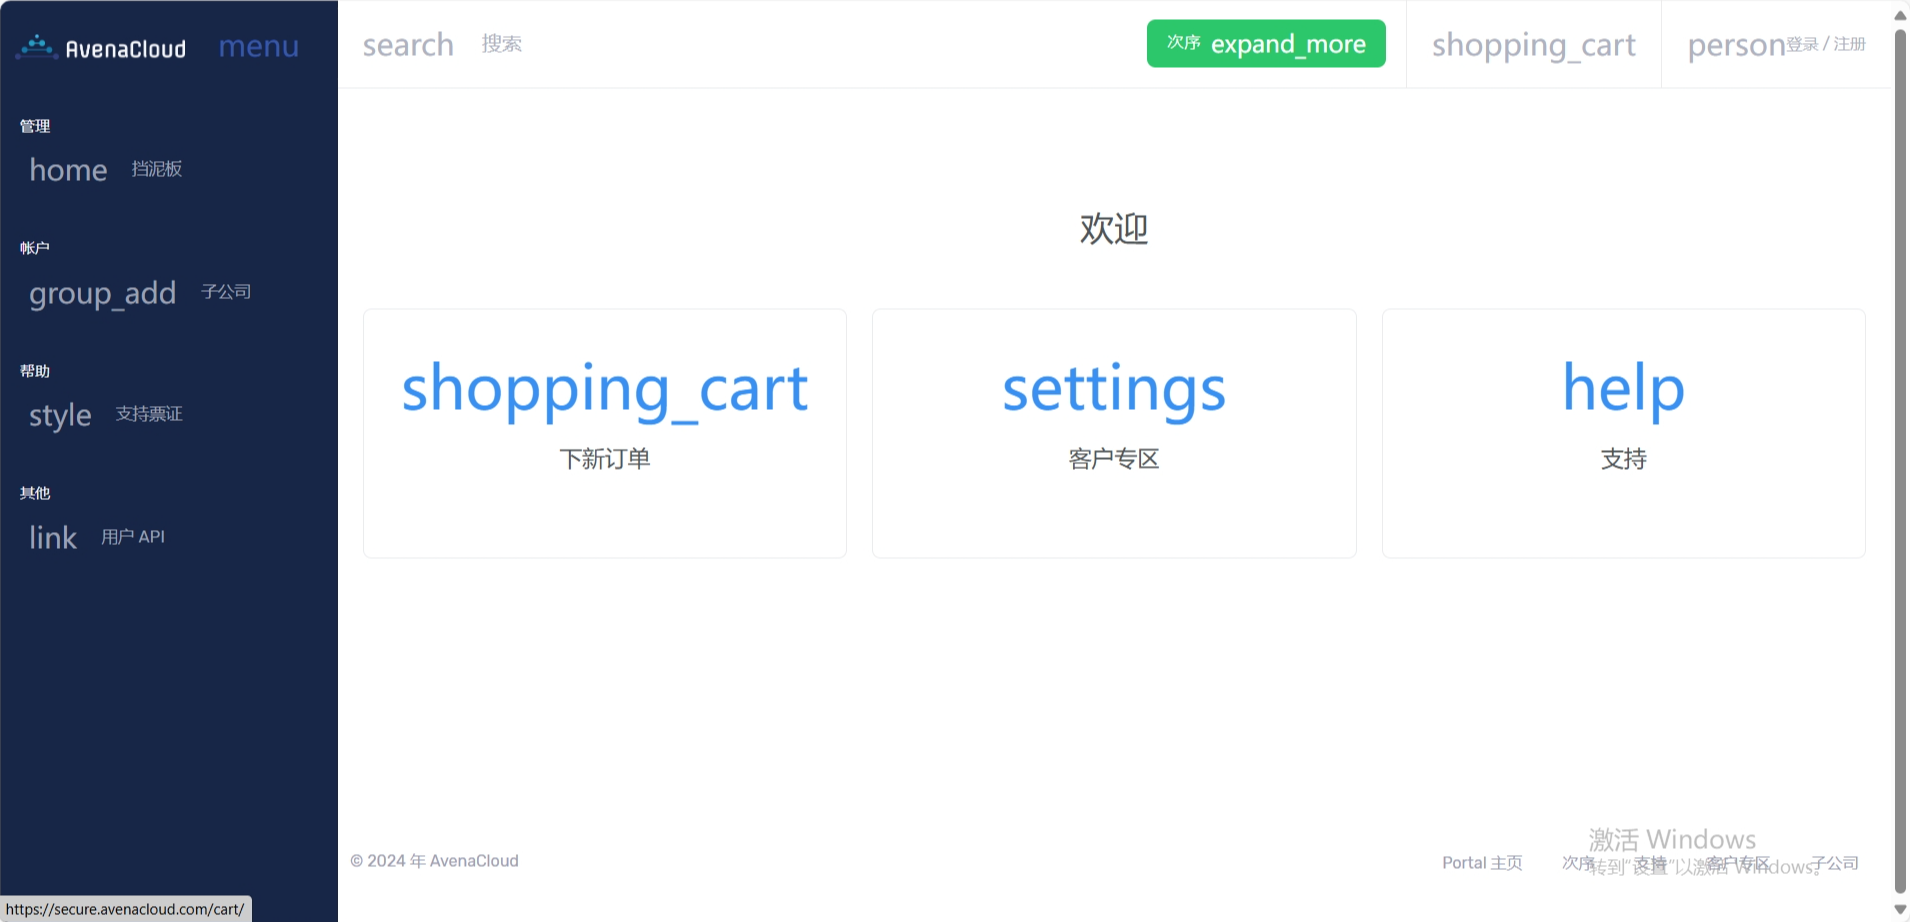Type in the 搜索 search field

(502, 44)
